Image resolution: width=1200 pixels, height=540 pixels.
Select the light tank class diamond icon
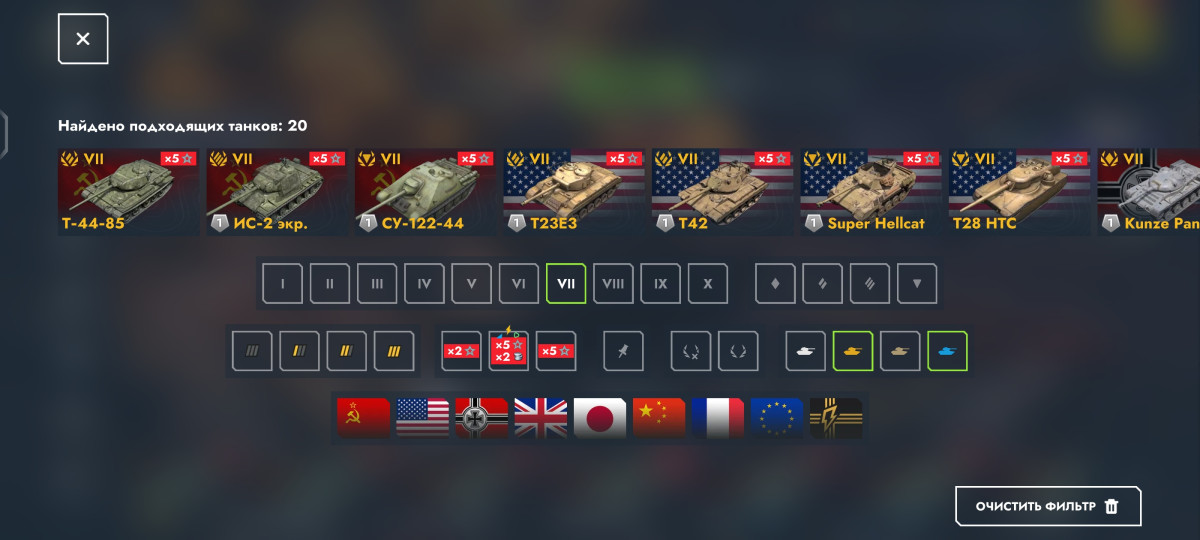coord(775,284)
